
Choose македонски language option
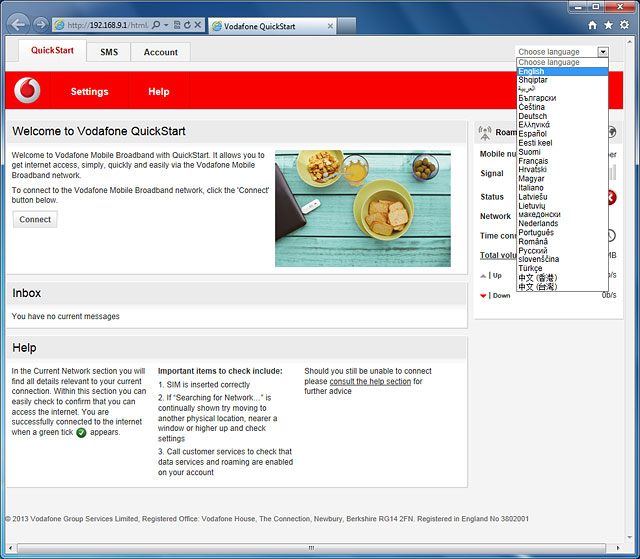coord(562,215)
